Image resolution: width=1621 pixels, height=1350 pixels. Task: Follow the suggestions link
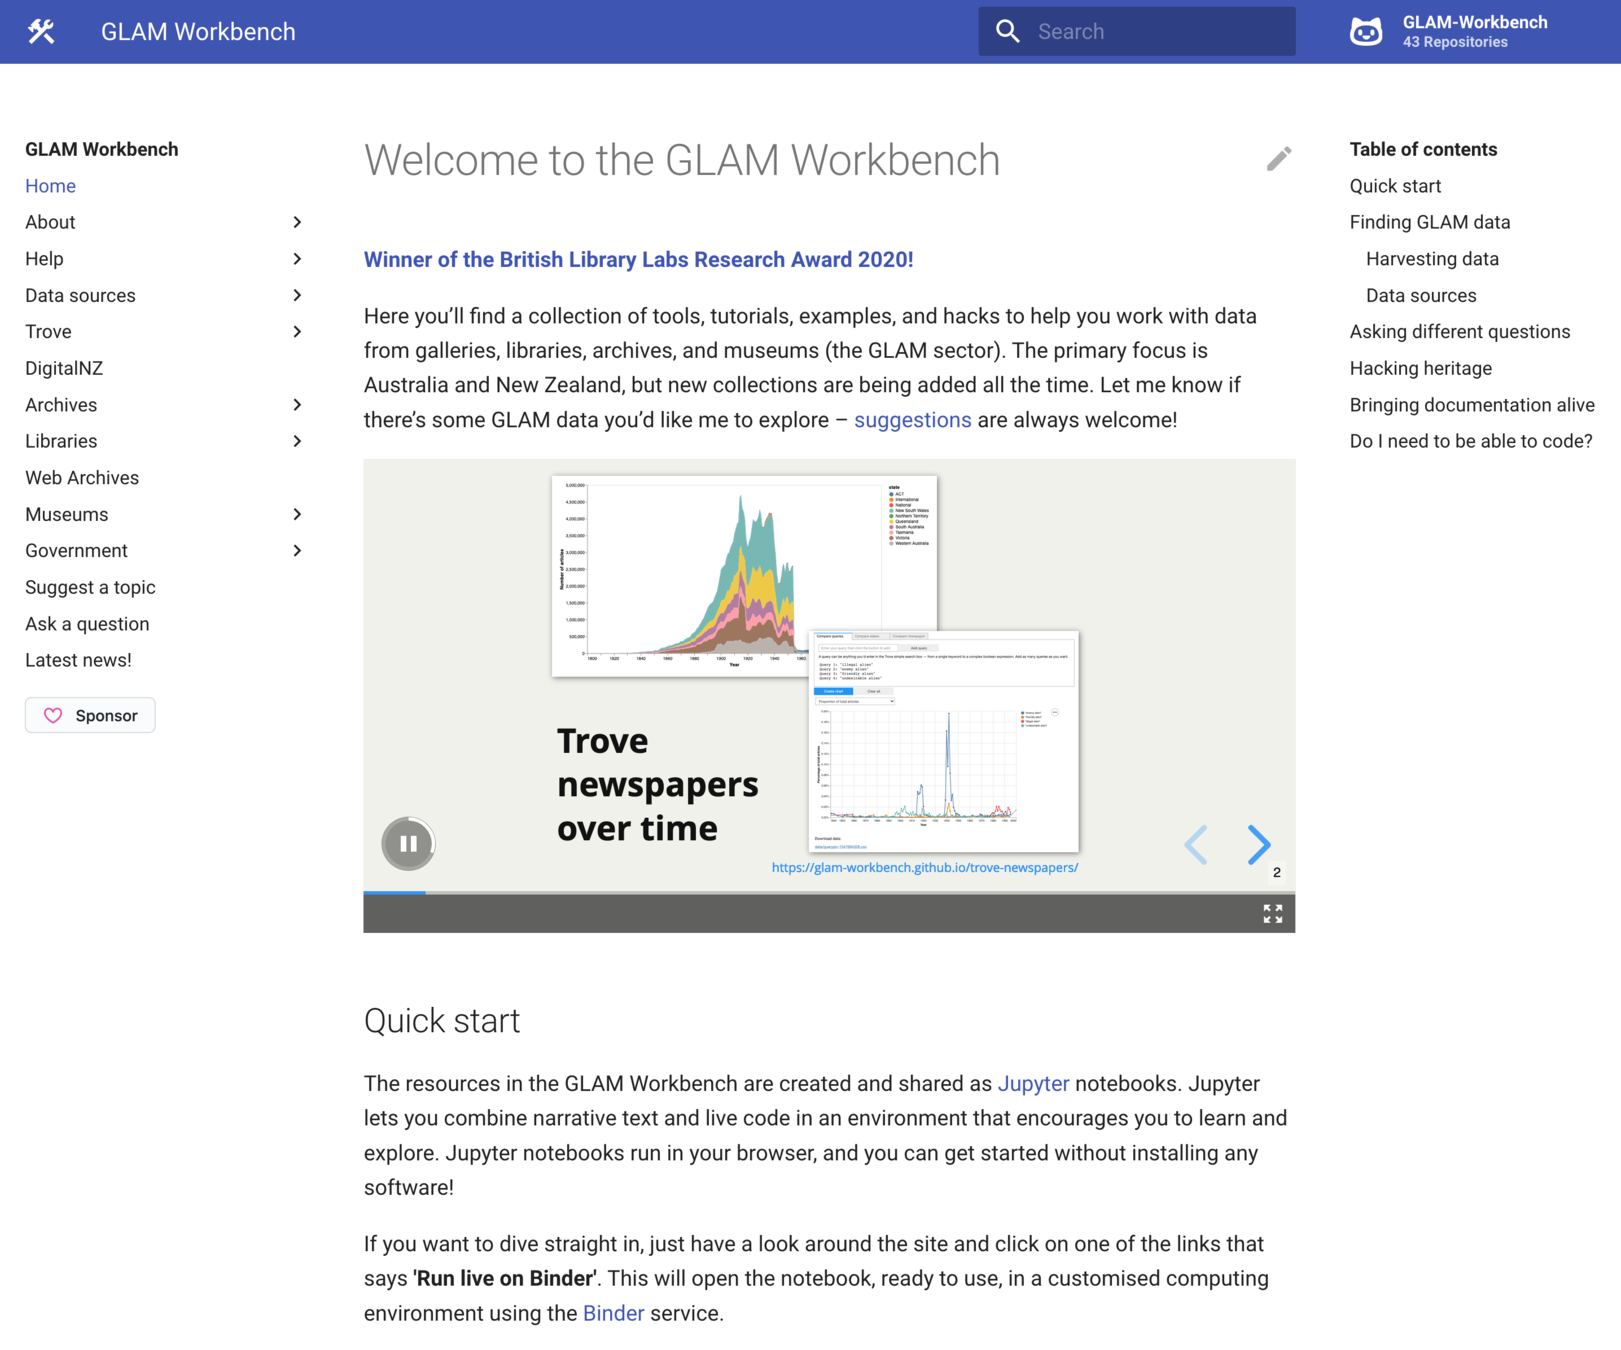coord(912,420)
